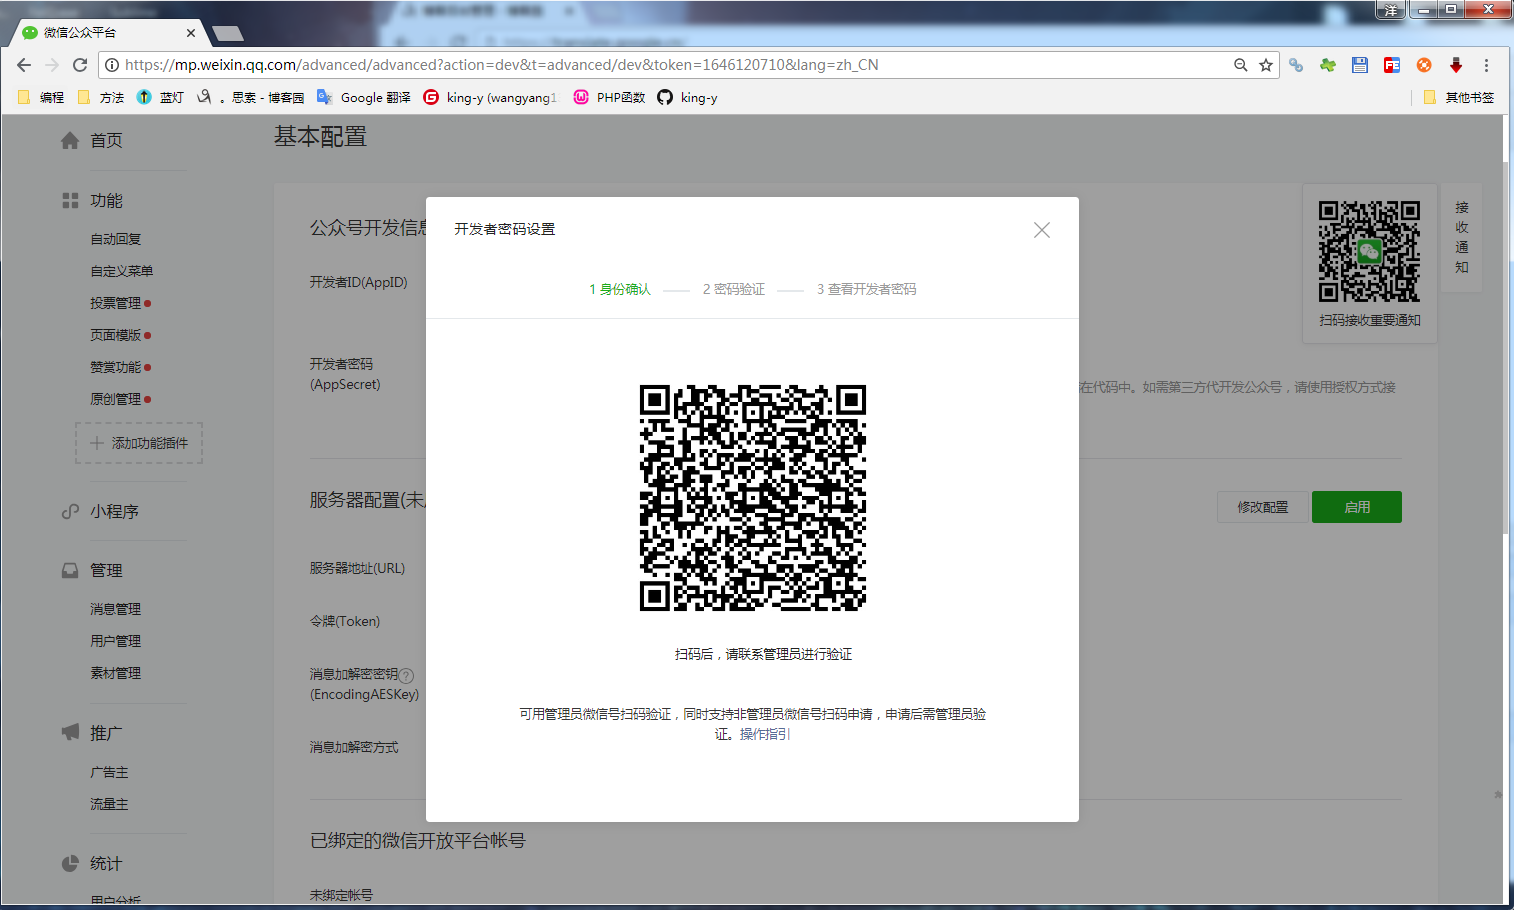Open the Chrome three-dot menu
Screen dimensions: 1514x910
click(1487, 65)
